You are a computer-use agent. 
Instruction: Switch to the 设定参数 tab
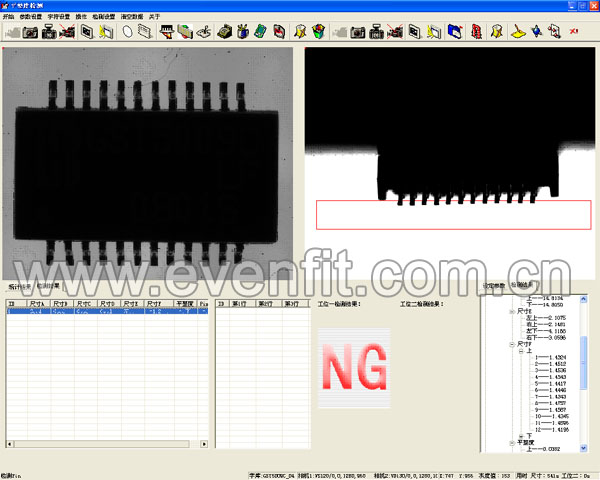pyautogui.click(x=492, y=285)
